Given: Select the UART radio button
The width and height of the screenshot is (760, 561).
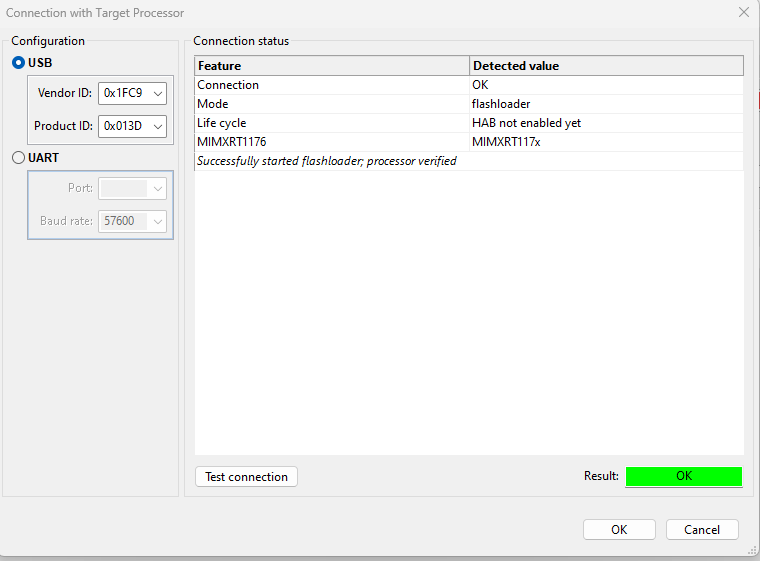Looking at the screenshot, I should tap(18, 157).
